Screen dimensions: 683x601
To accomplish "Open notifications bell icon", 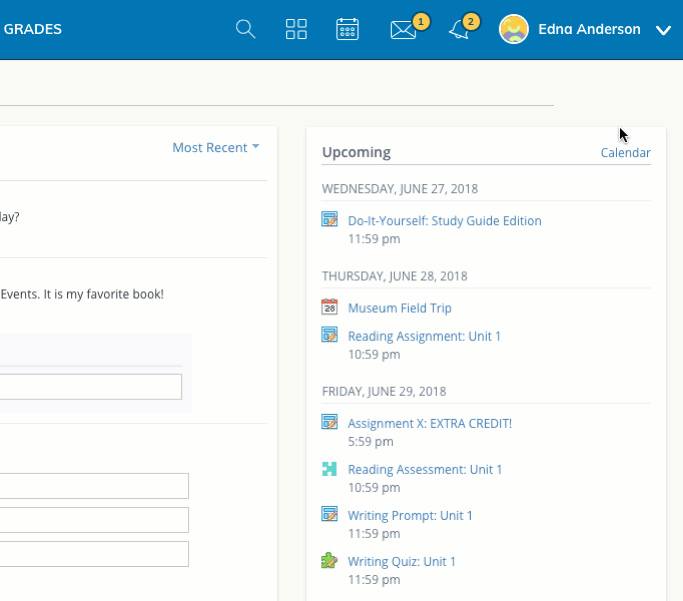I will coord(459,30).
